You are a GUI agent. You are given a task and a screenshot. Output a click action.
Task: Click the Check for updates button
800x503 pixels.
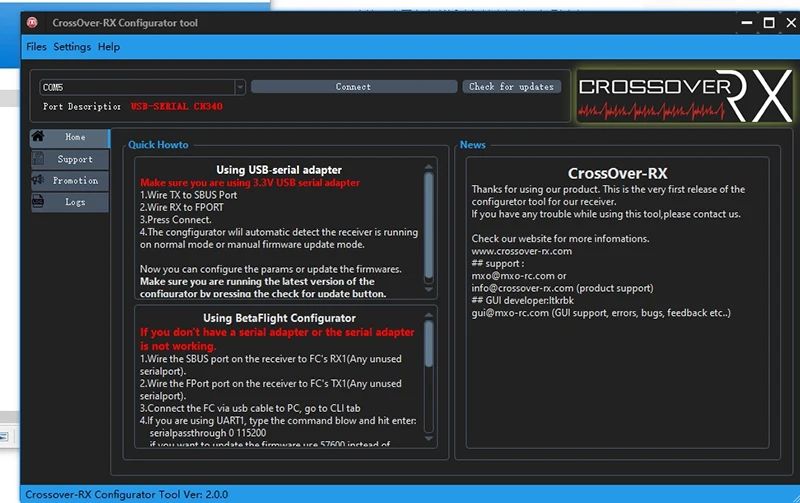pyautogui.click(x=512, y=87)
